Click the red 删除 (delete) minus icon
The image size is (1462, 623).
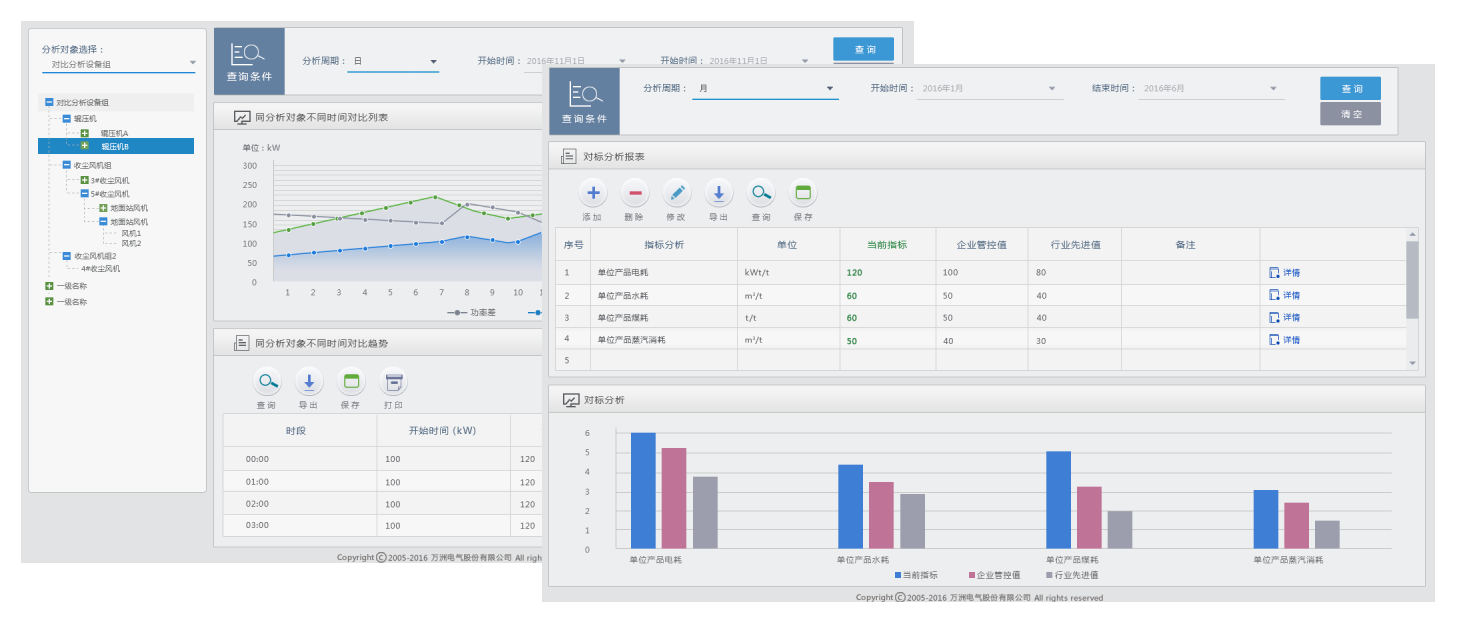coord(635,193)
